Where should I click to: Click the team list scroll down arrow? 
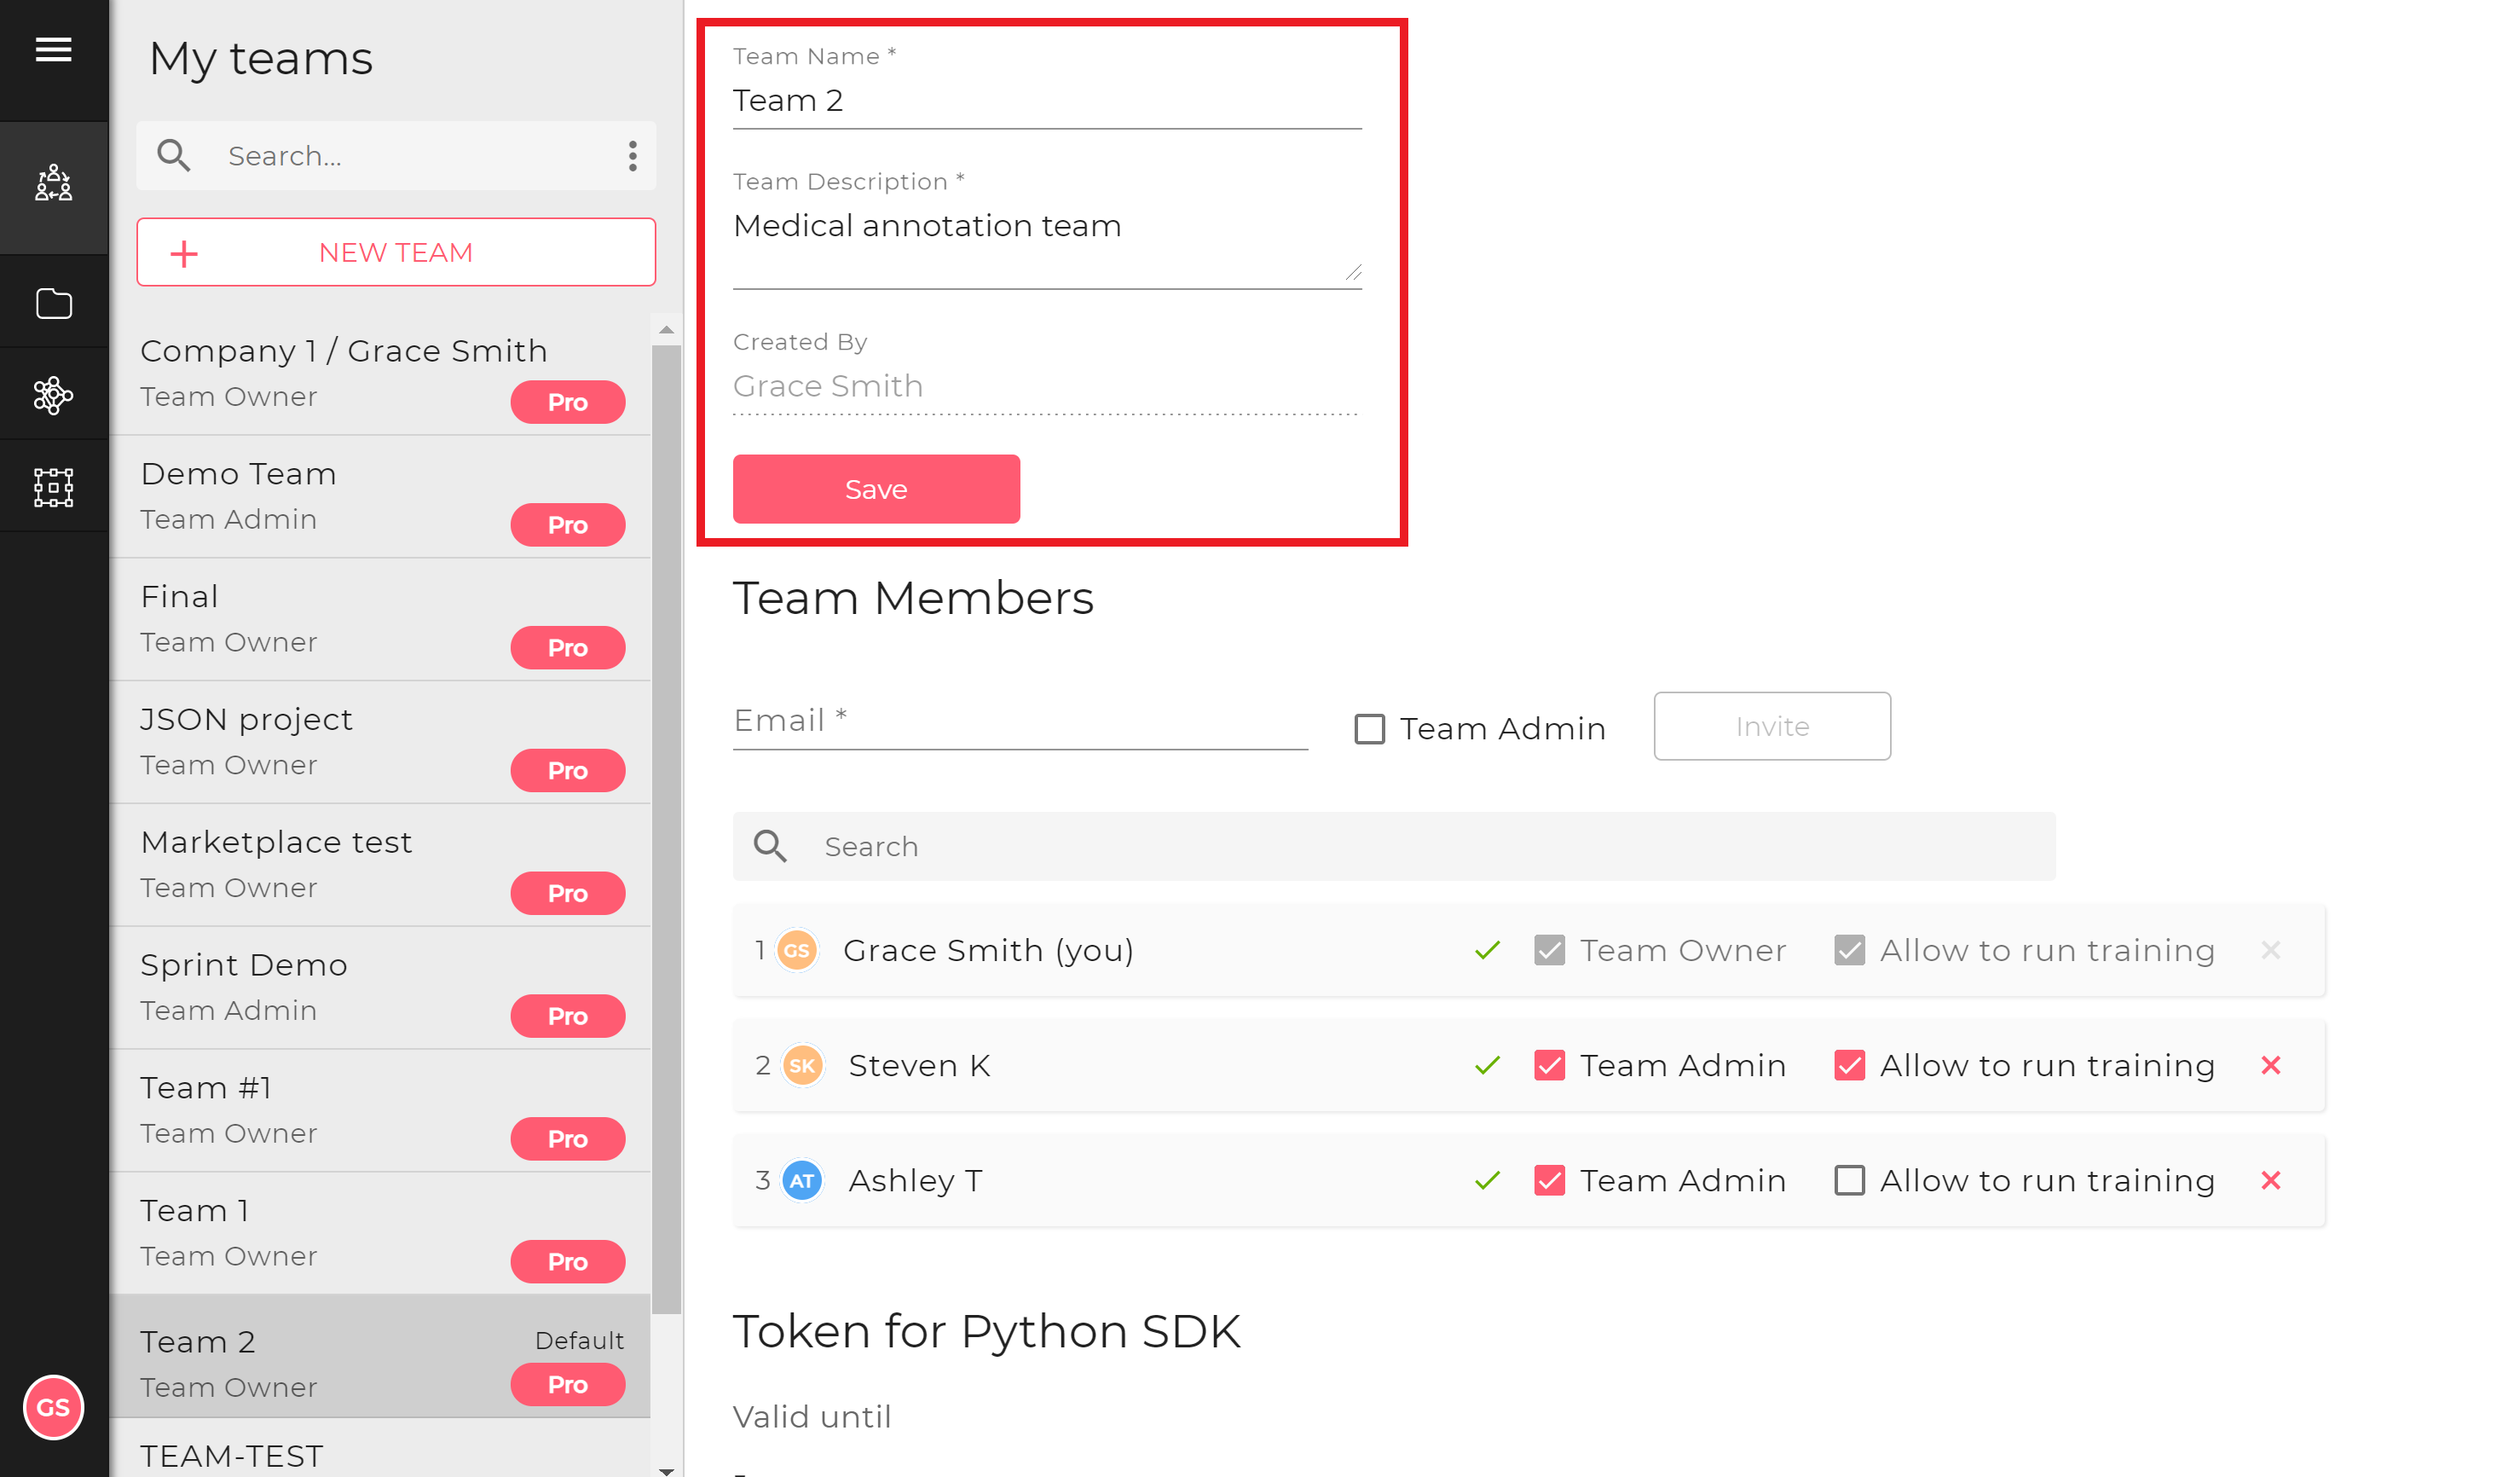pyautogui.click(x=666, y=1469)
